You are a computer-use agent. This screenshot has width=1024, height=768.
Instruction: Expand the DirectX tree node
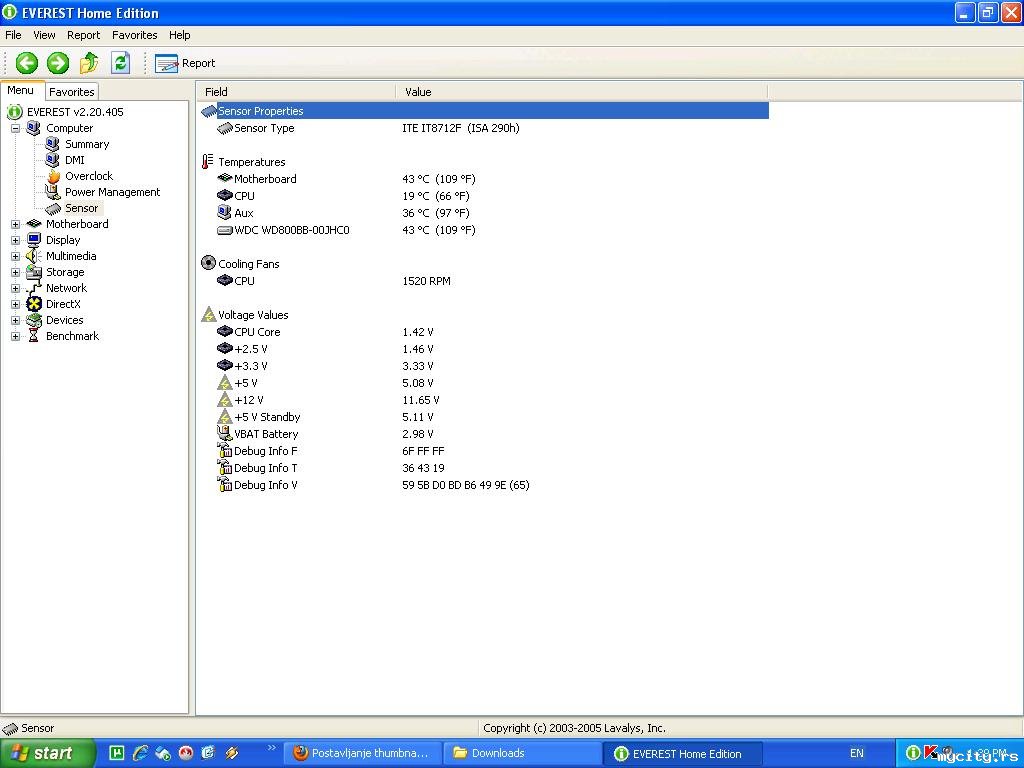(x=16, y=304)
